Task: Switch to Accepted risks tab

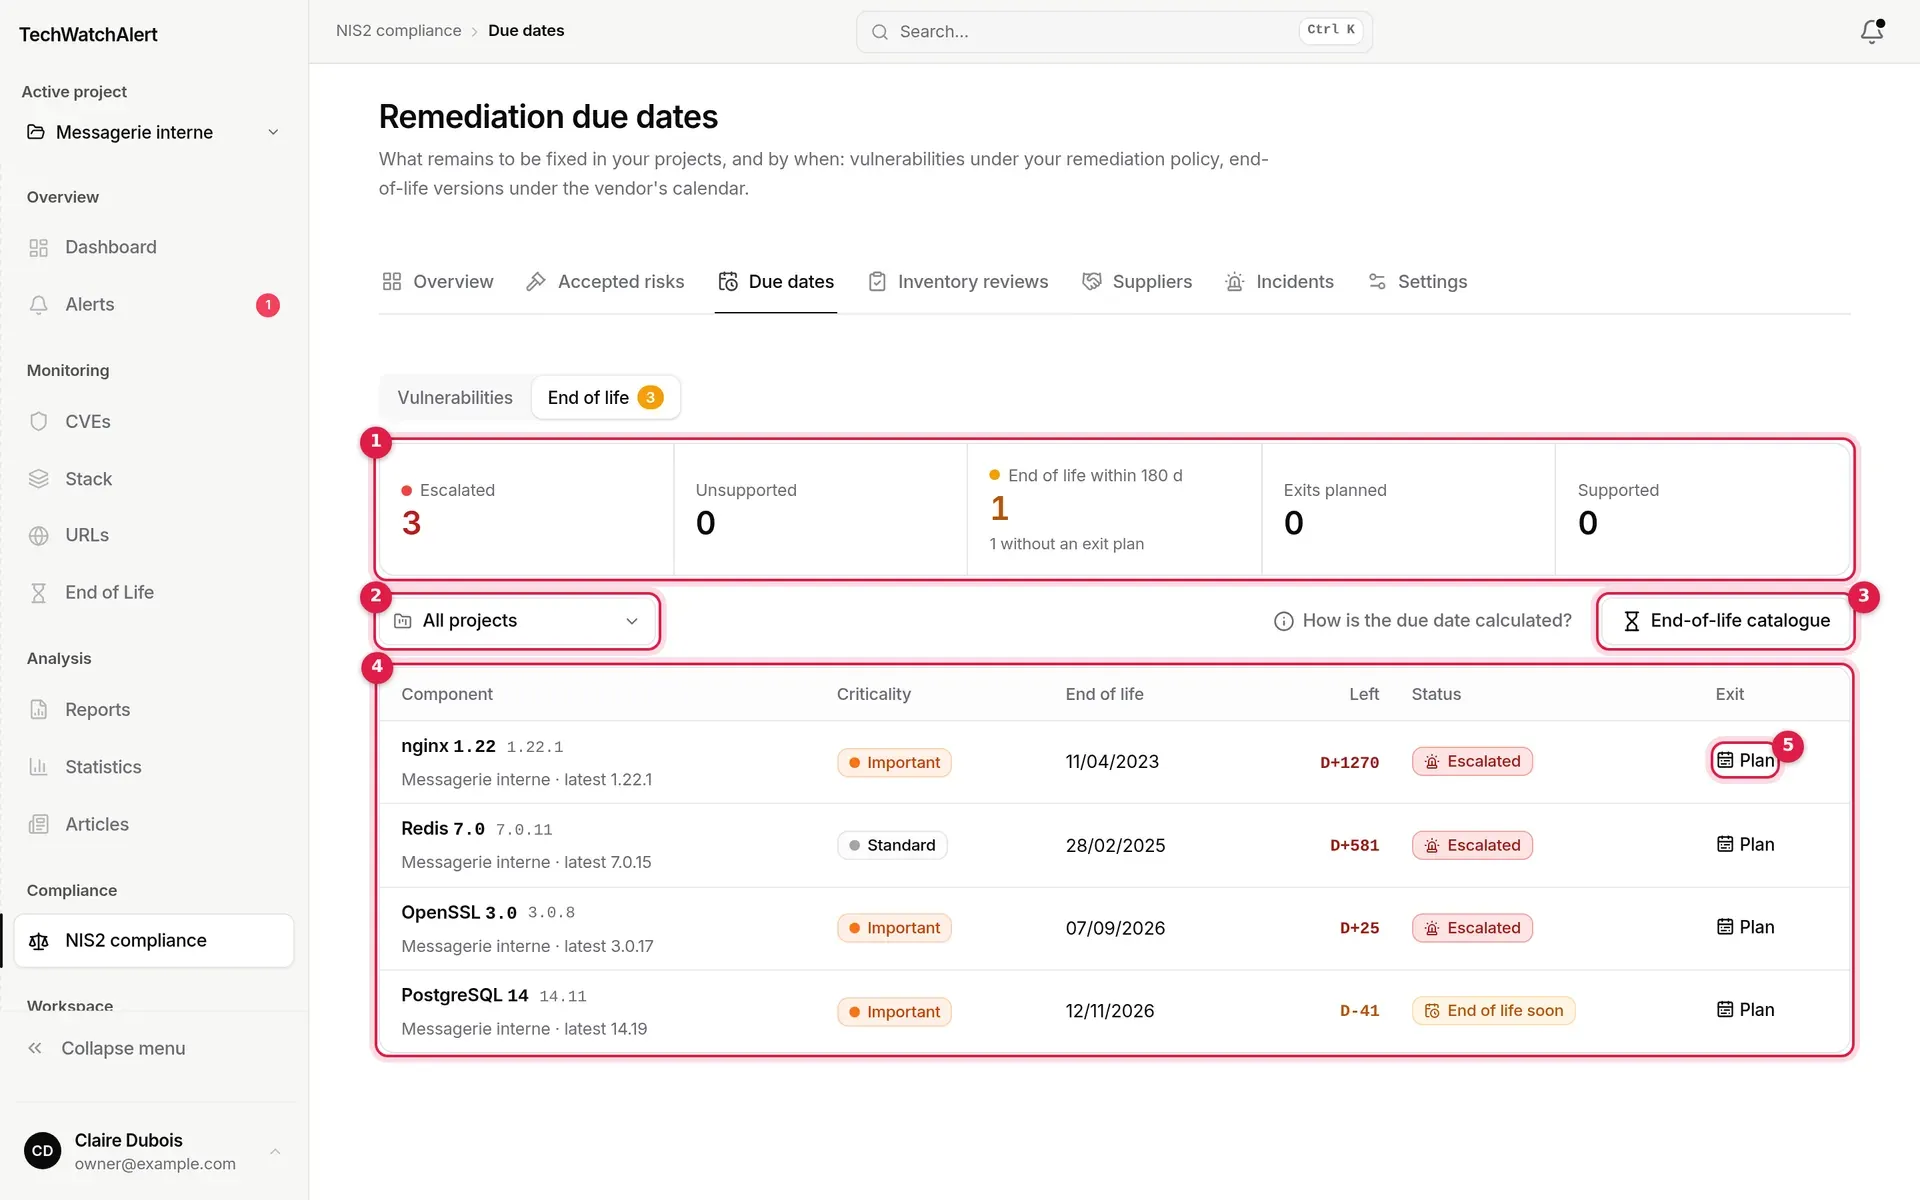Action: (605, 282)
